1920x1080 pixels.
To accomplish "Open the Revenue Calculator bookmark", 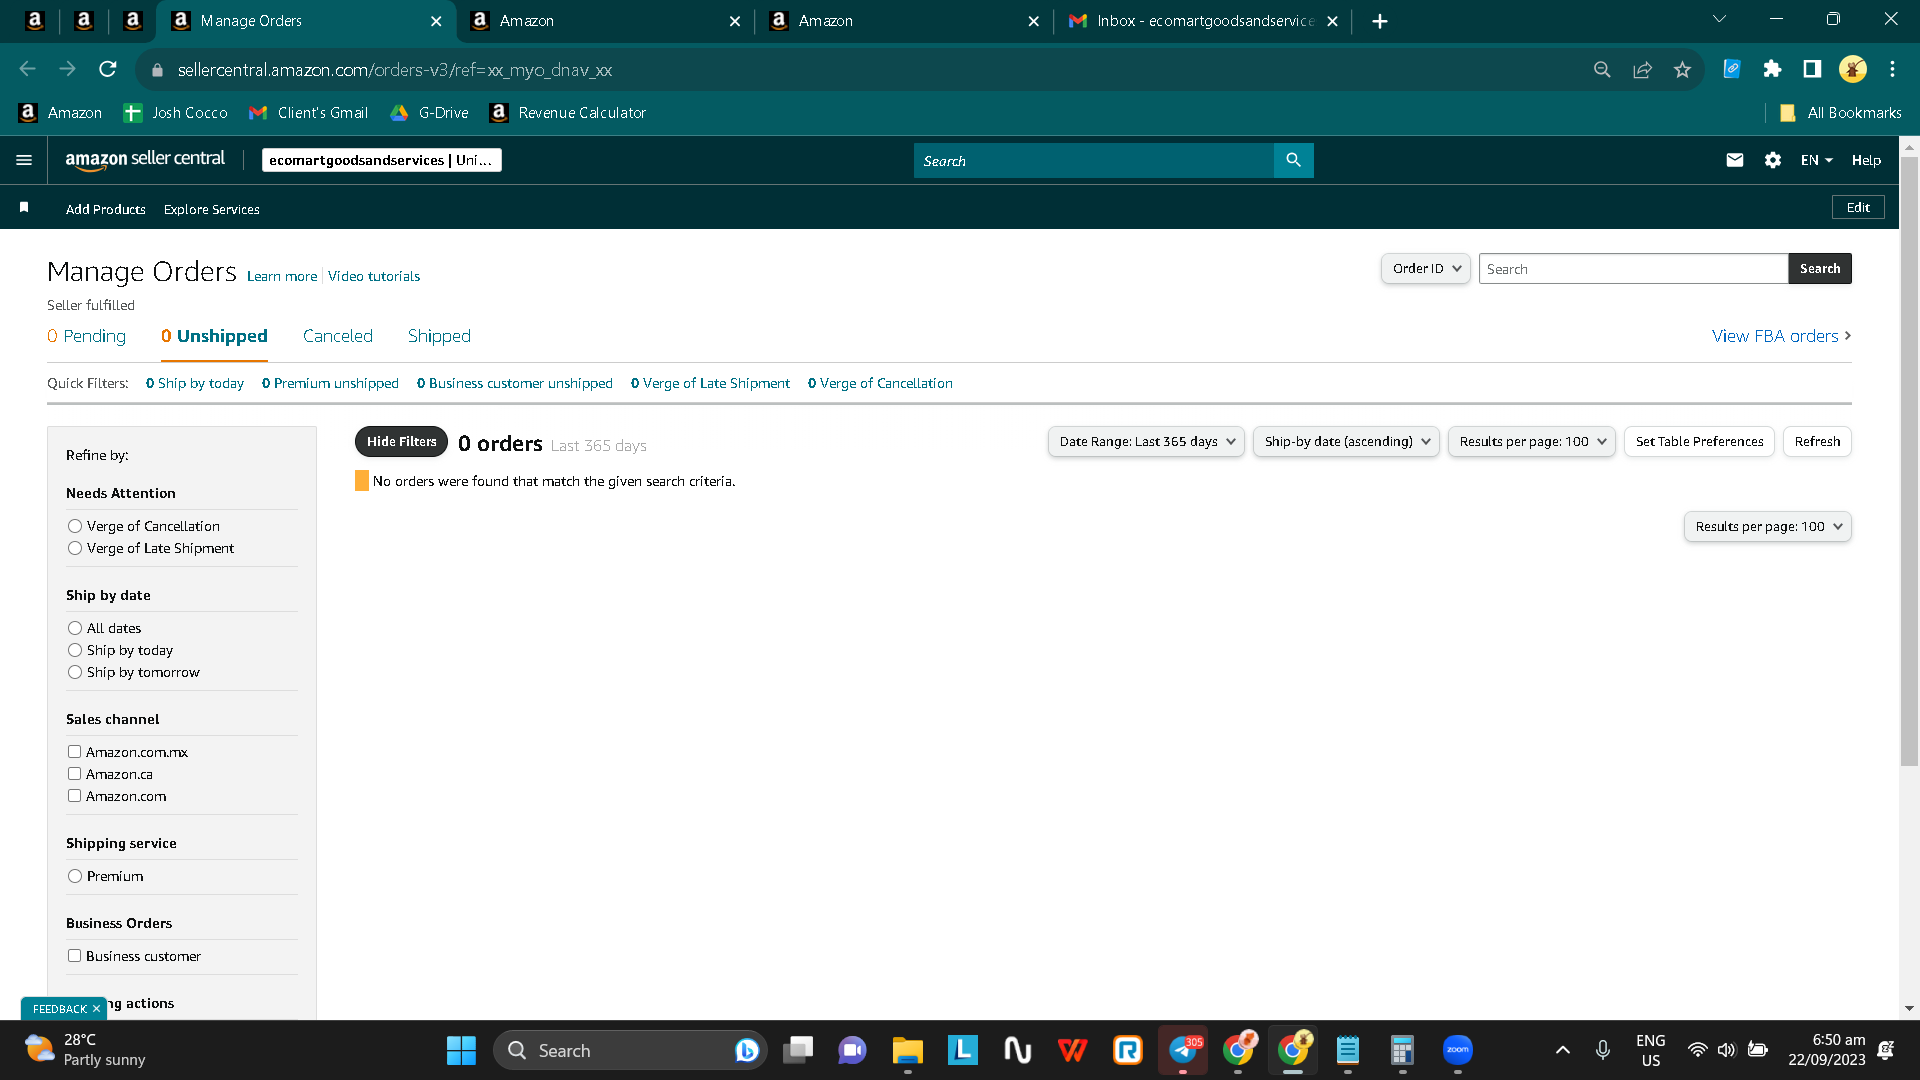I will pos(568,113).
